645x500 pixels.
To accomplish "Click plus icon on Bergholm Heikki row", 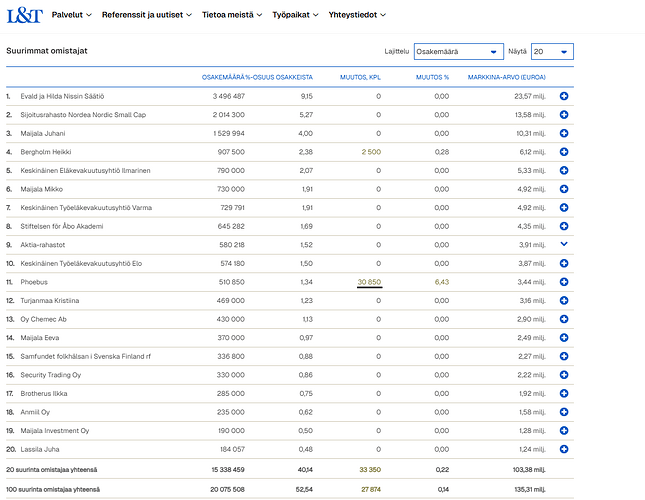I will (564, 152).
